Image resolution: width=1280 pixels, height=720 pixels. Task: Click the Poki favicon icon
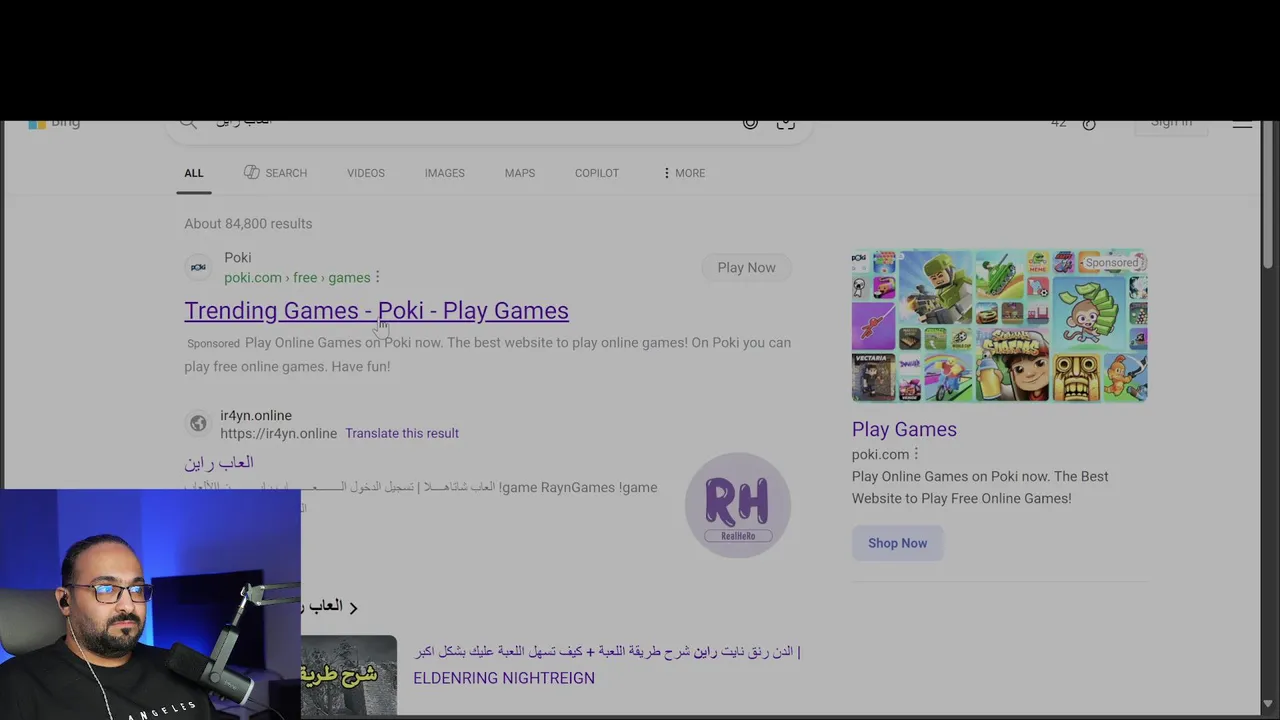[198, 267]
